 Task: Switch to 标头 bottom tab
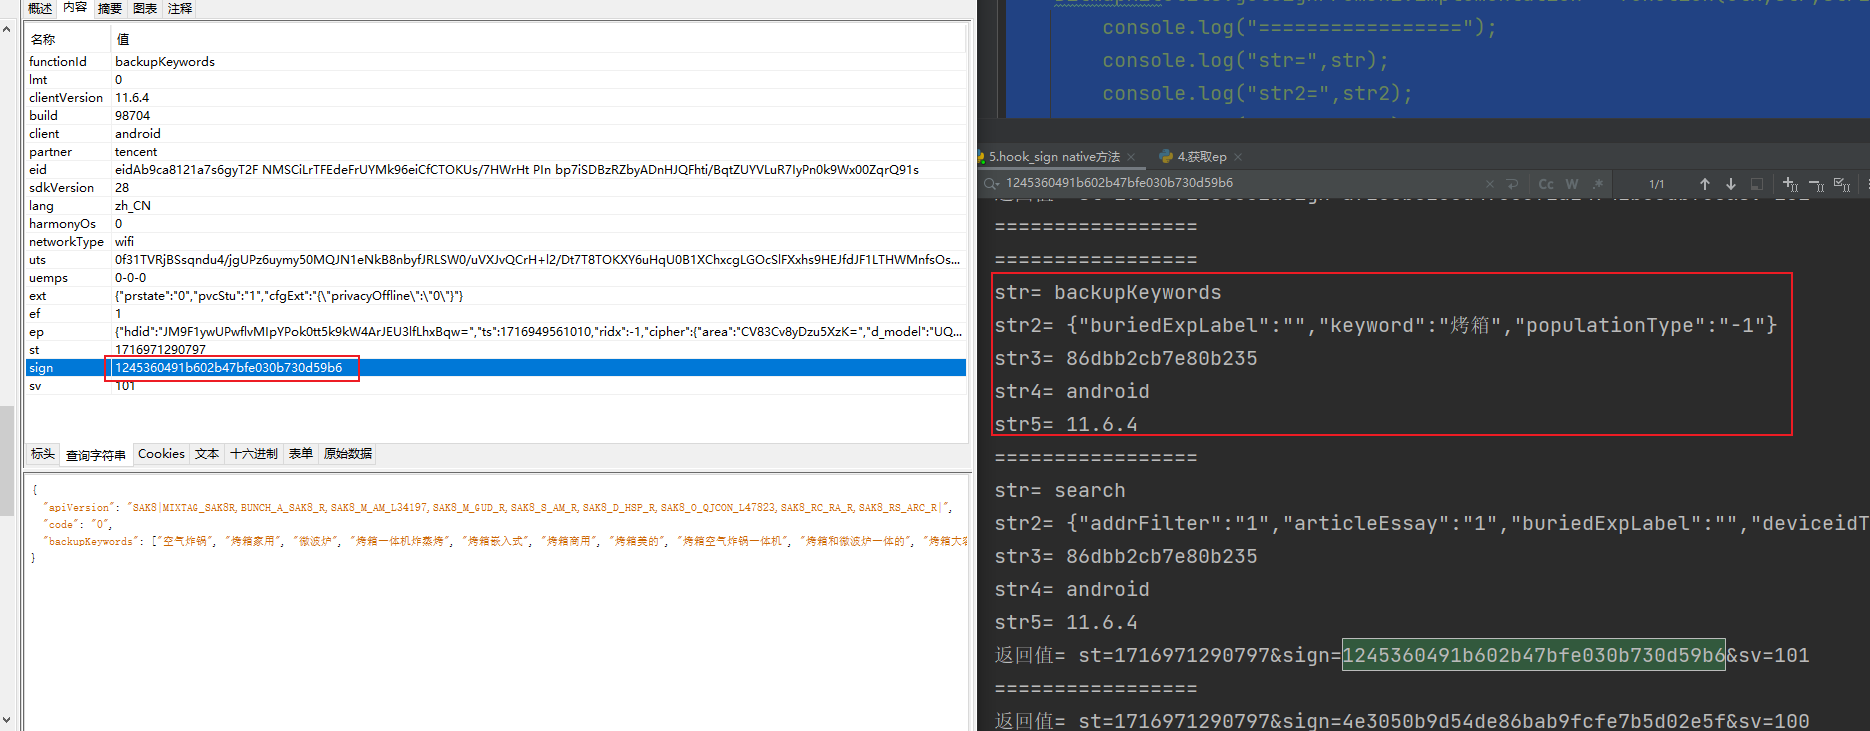42,454
